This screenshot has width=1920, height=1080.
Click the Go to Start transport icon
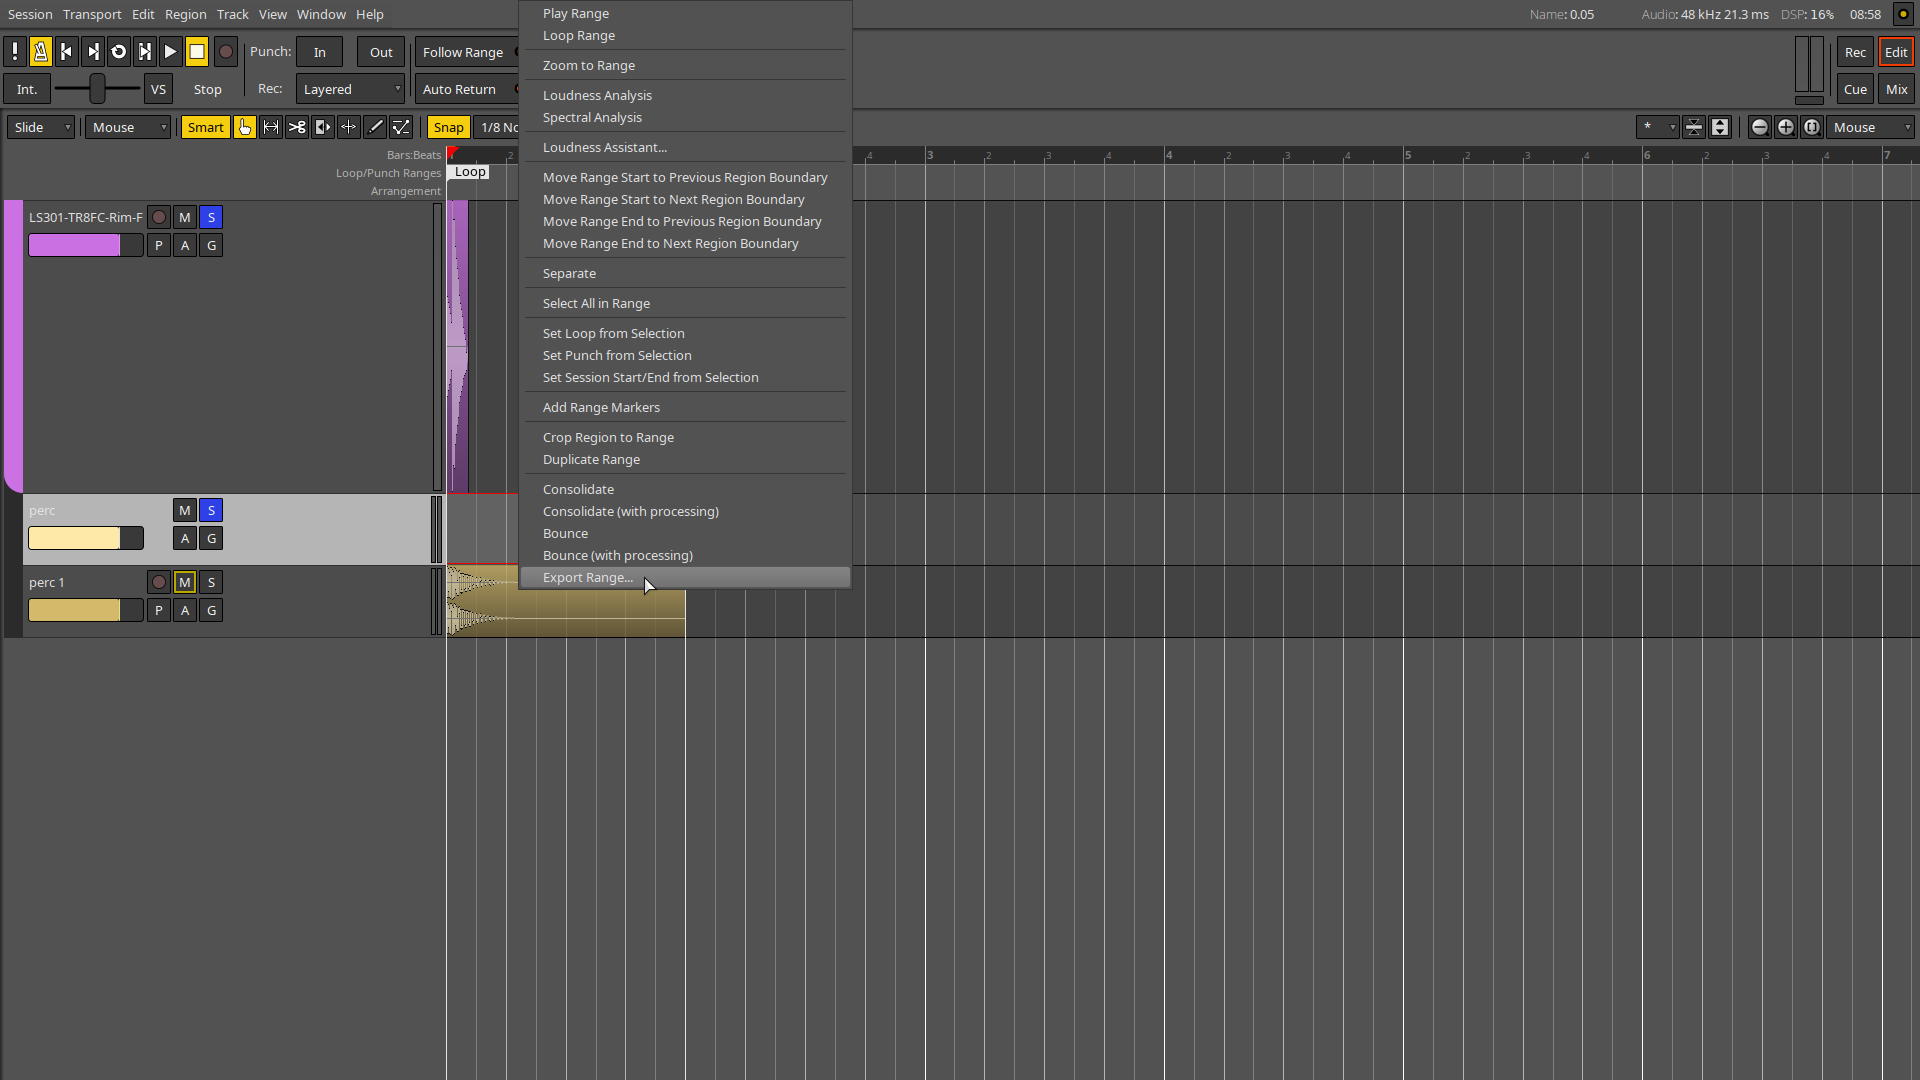[x=67, y=52]
